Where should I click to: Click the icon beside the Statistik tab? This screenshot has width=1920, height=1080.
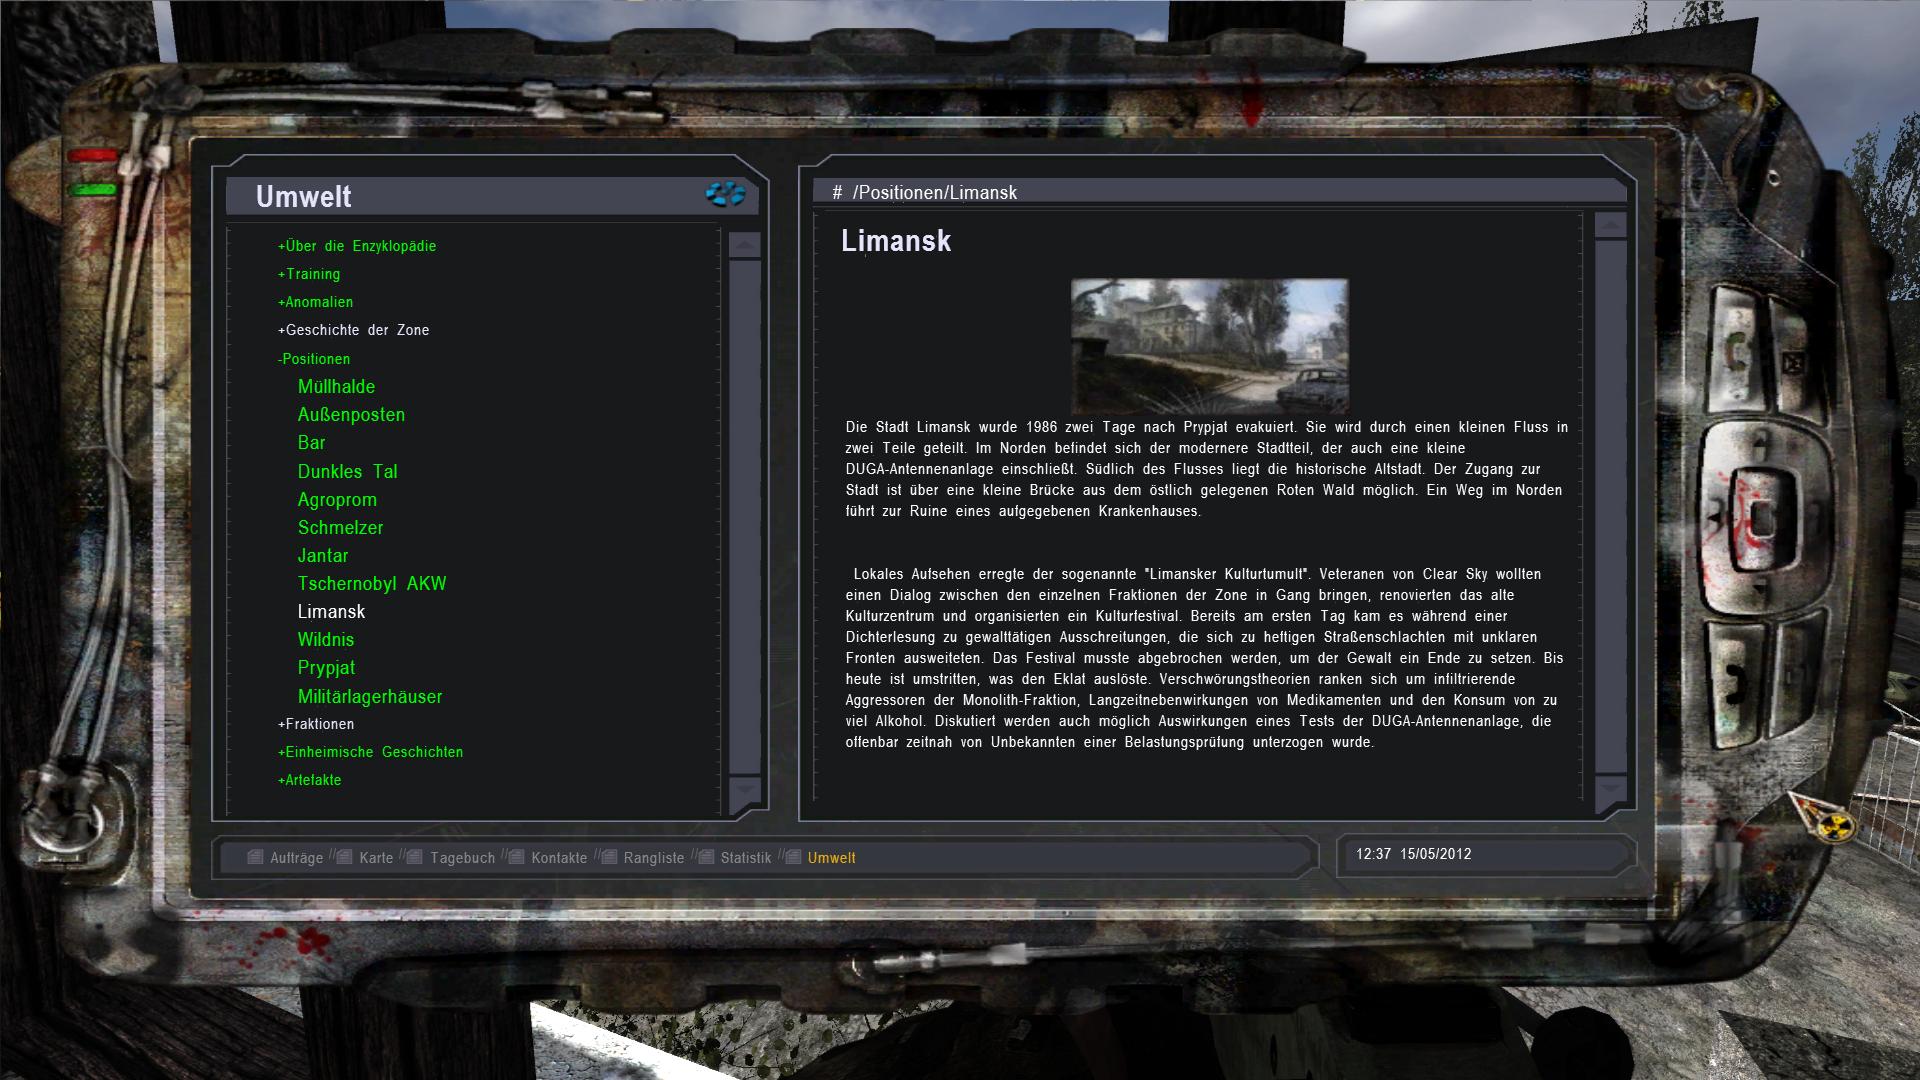pos(706,857)
